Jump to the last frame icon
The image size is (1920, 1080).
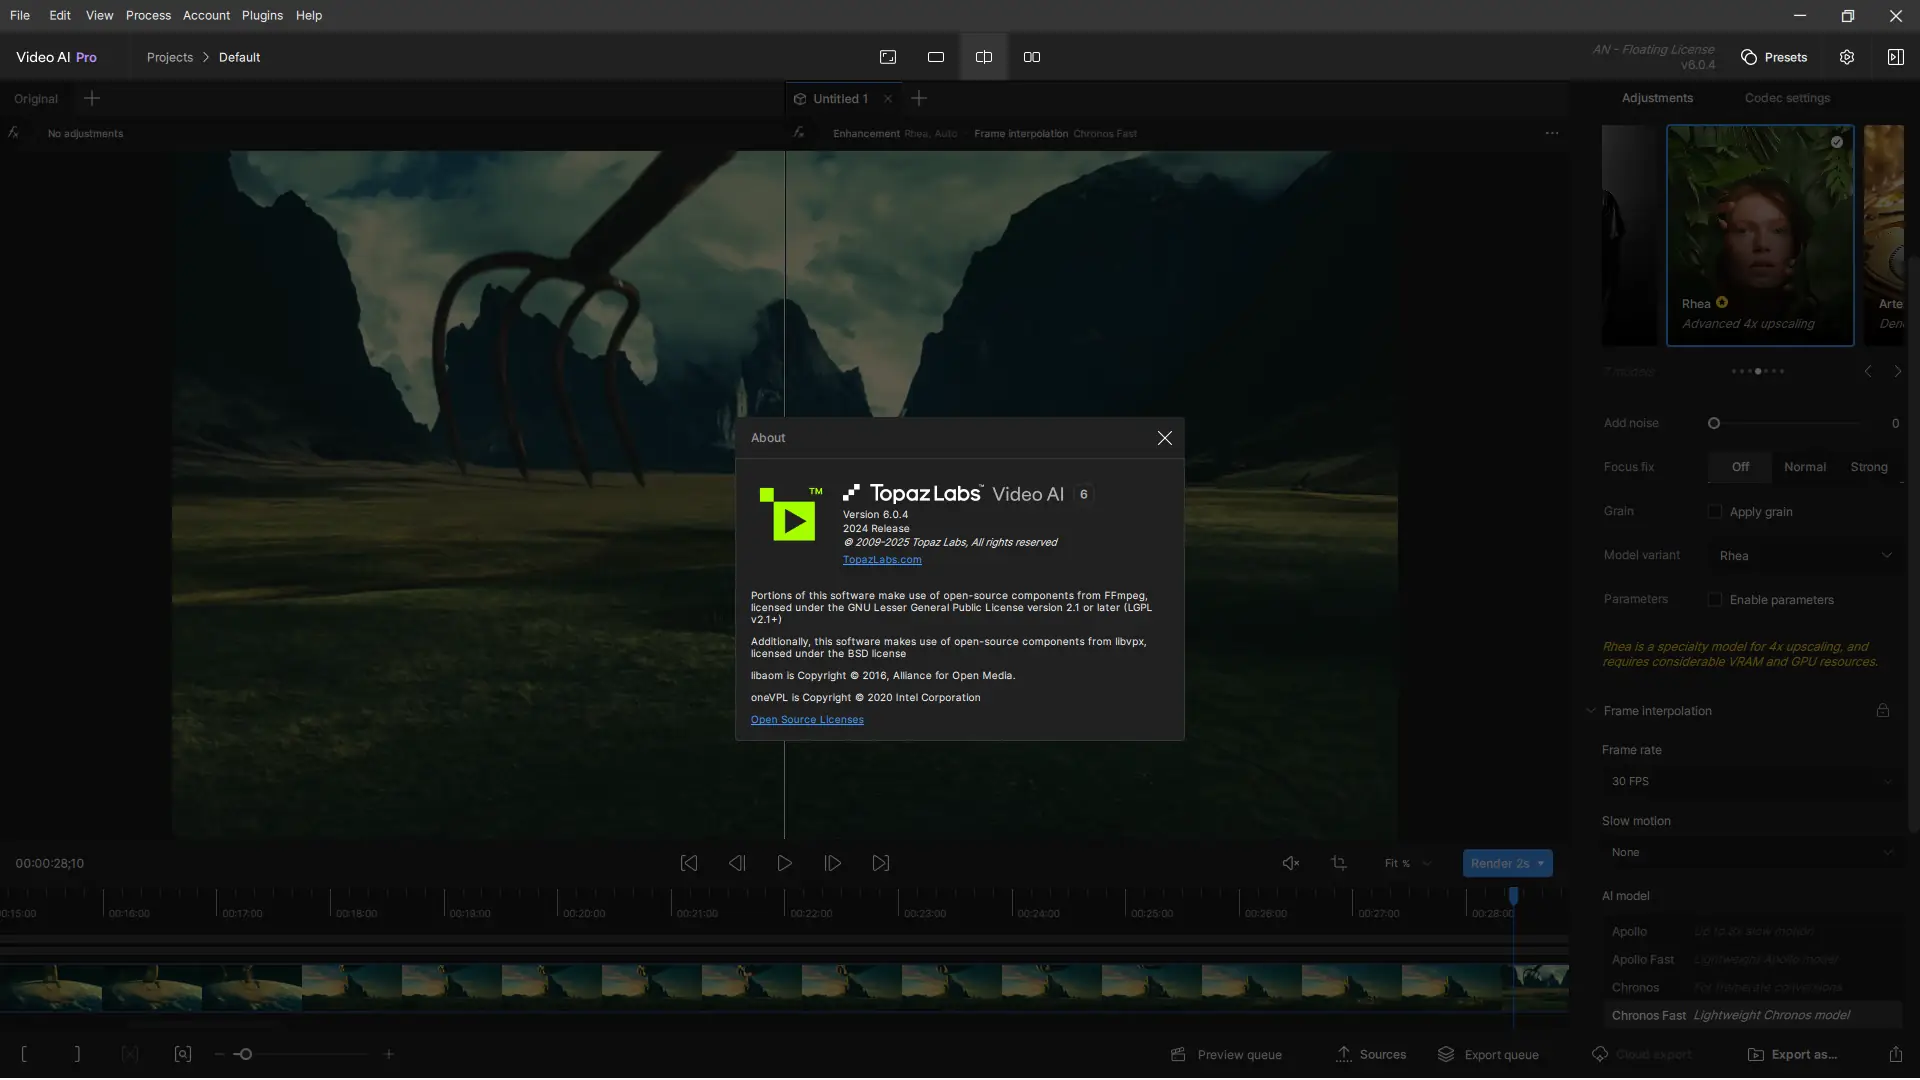[881, 863]
